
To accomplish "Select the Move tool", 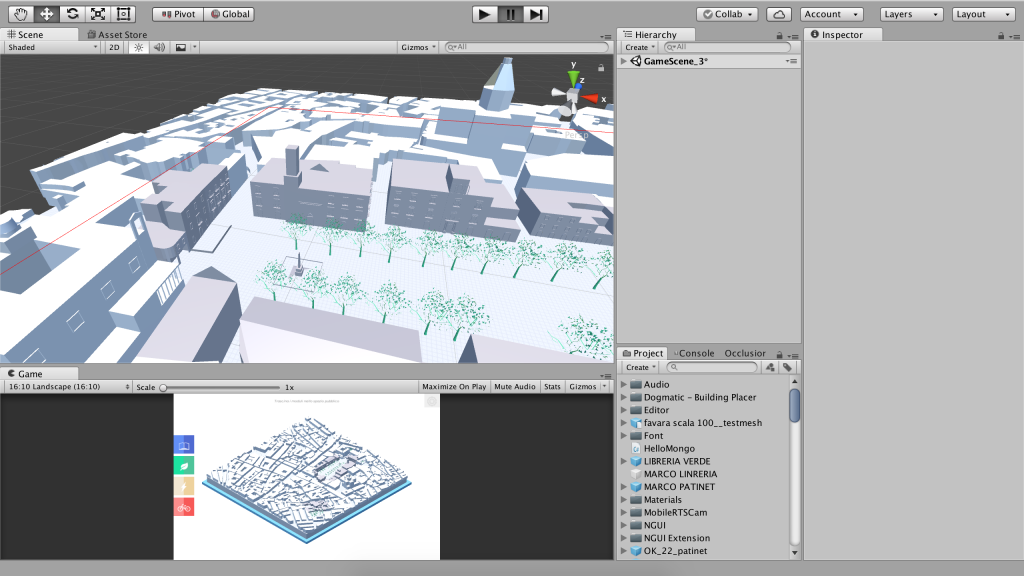I will coord(46,14).
